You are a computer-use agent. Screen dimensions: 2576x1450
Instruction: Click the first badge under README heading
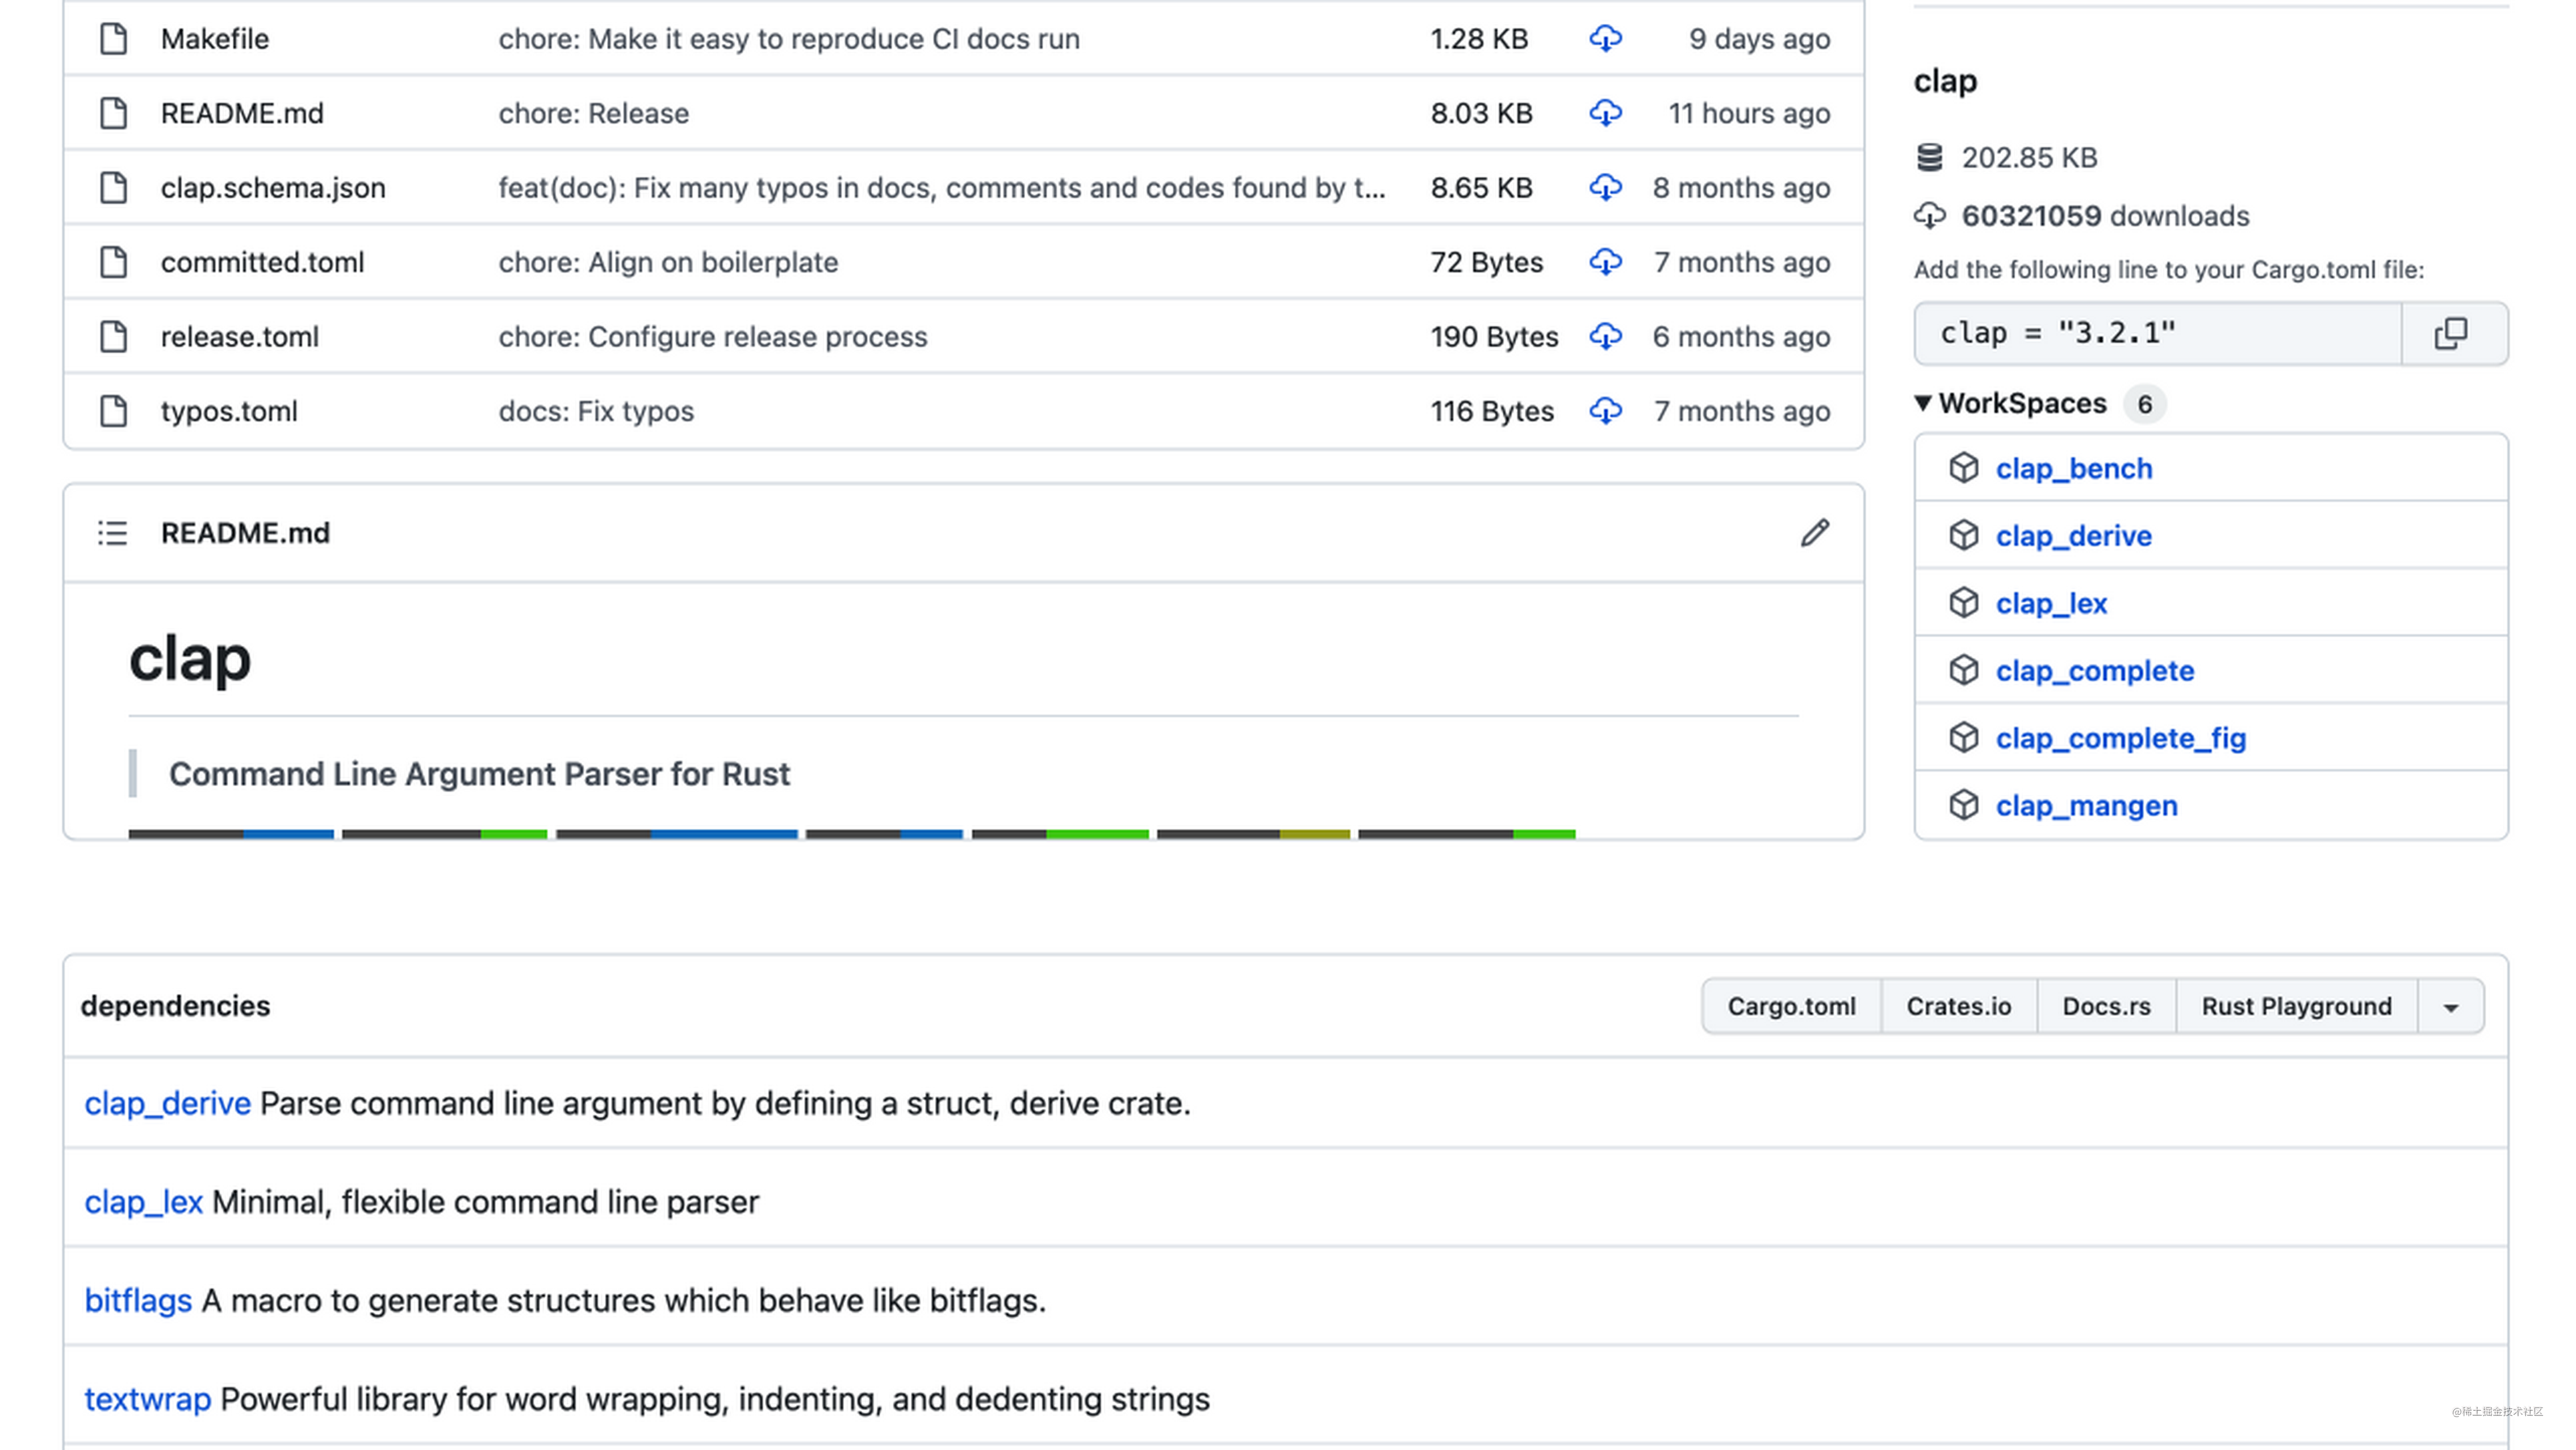231,833
